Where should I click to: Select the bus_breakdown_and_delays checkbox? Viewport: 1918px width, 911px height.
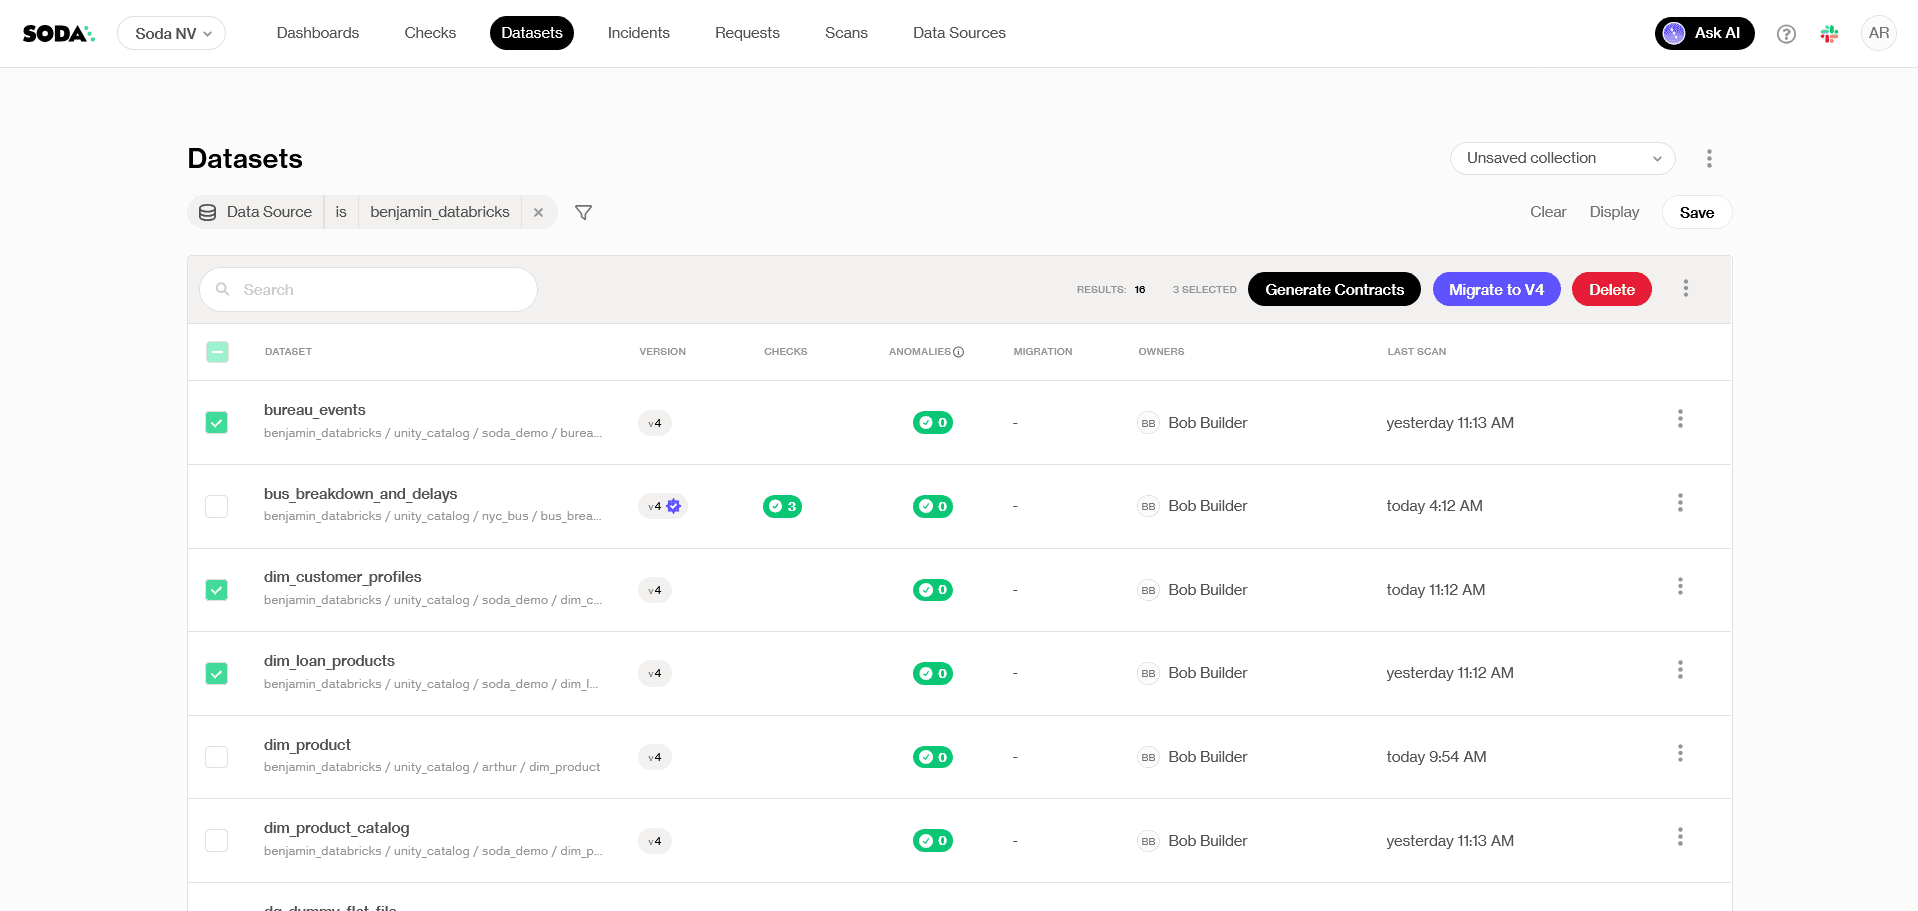pos(217,506)
